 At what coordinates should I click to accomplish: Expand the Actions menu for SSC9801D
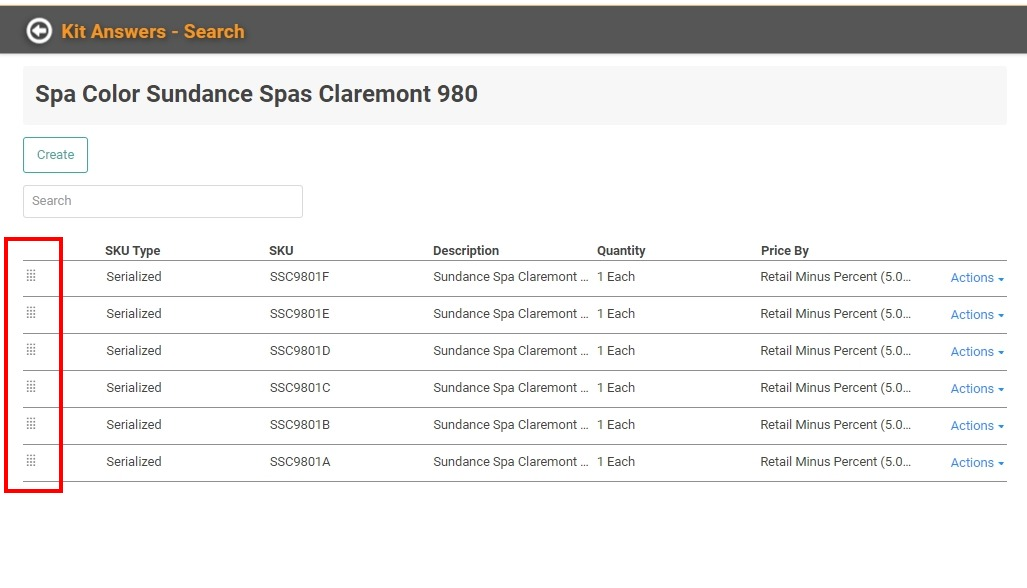977,352
